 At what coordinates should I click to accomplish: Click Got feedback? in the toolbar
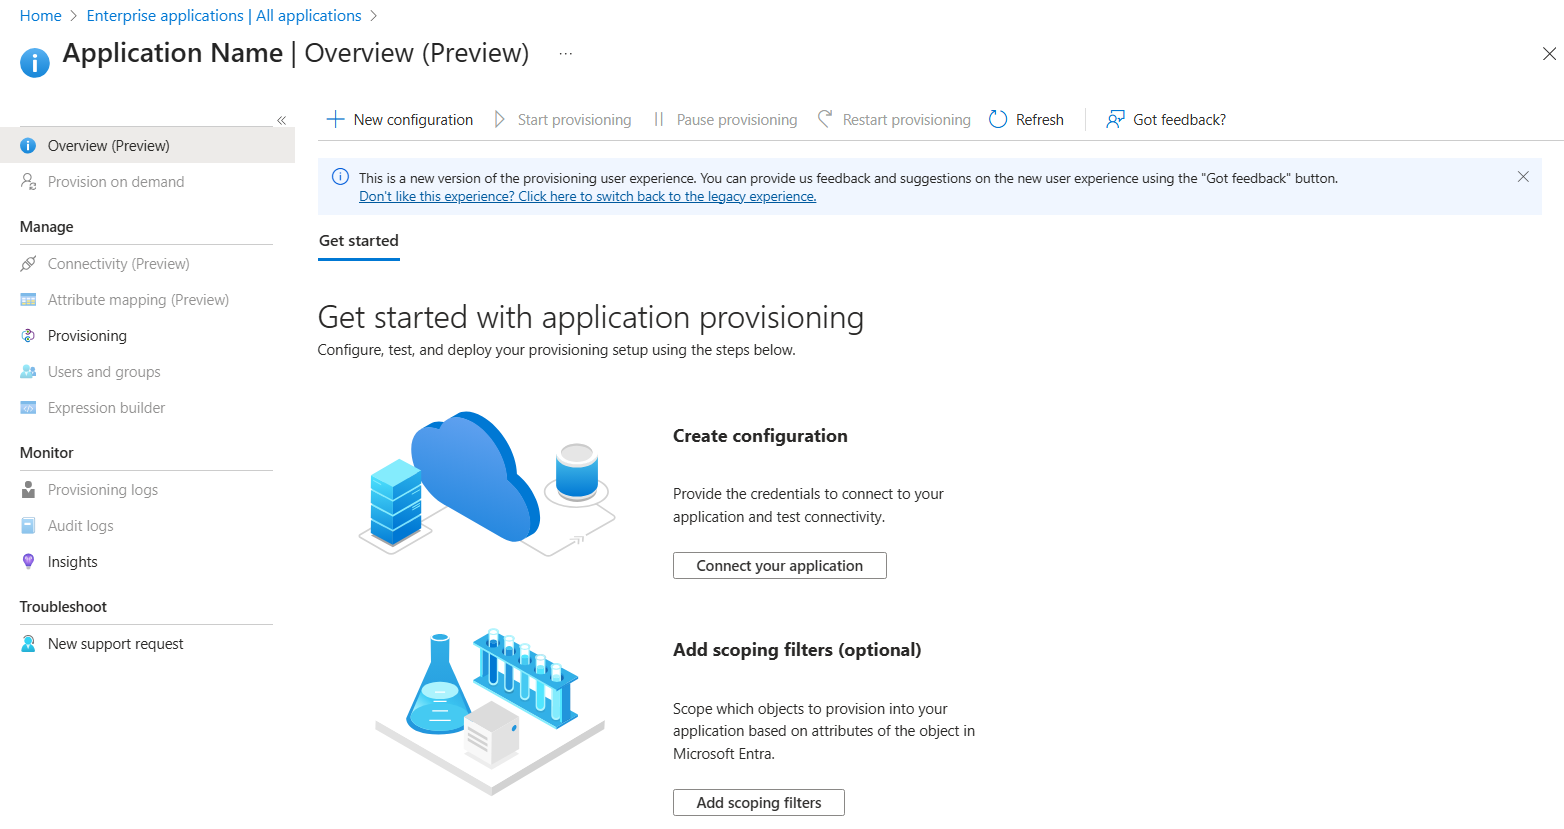[1165, 119]
